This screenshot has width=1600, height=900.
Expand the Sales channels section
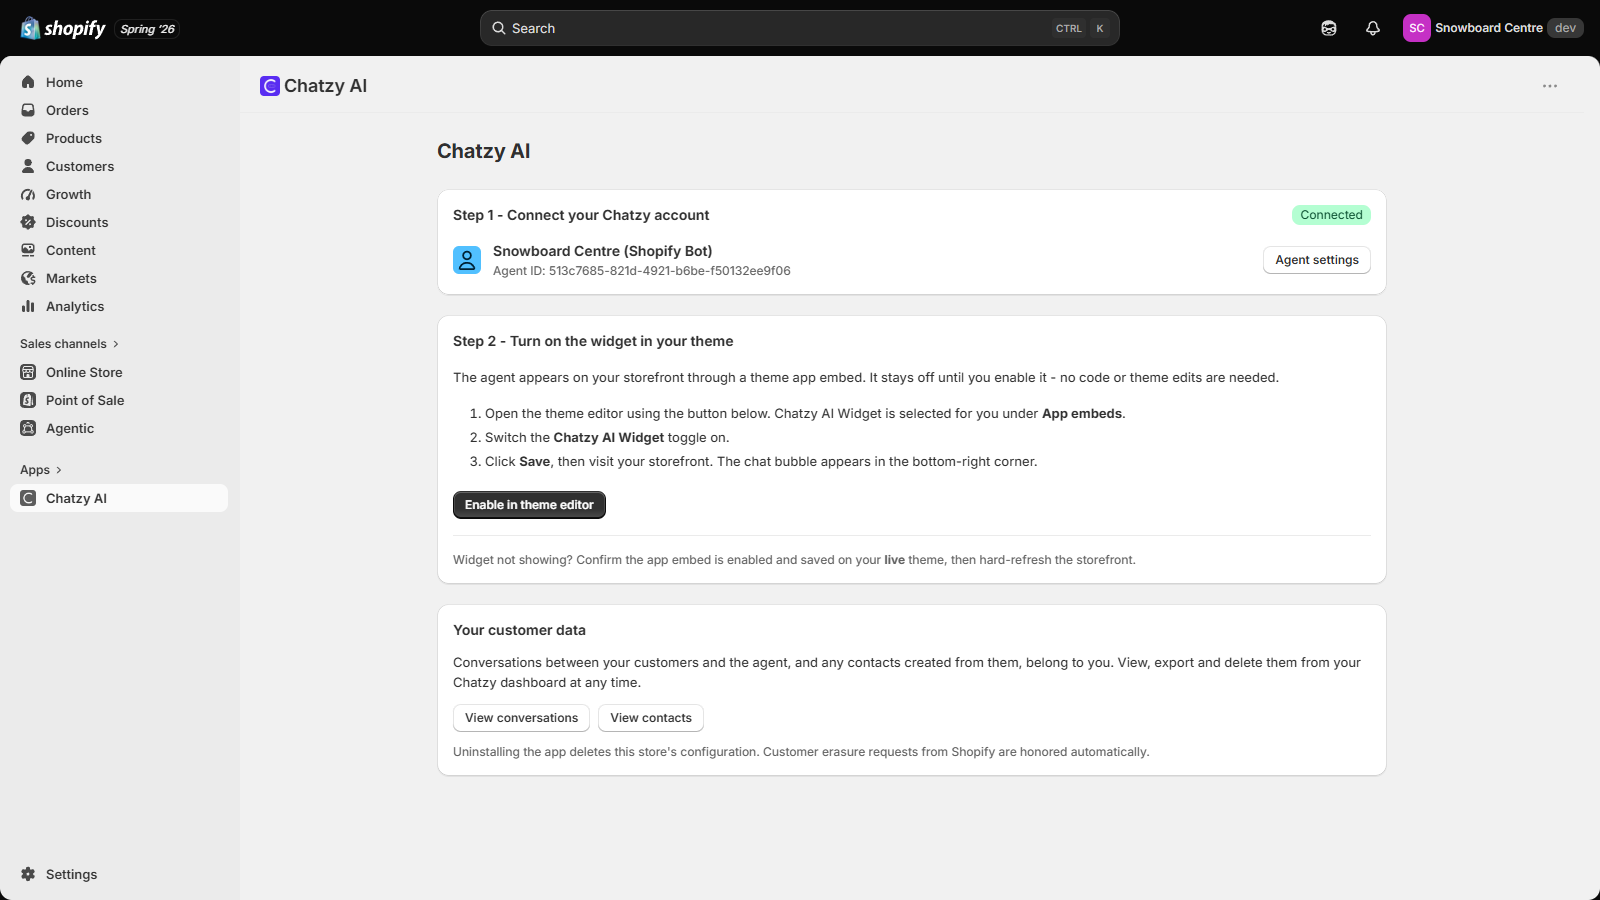(x=69, y=344)
